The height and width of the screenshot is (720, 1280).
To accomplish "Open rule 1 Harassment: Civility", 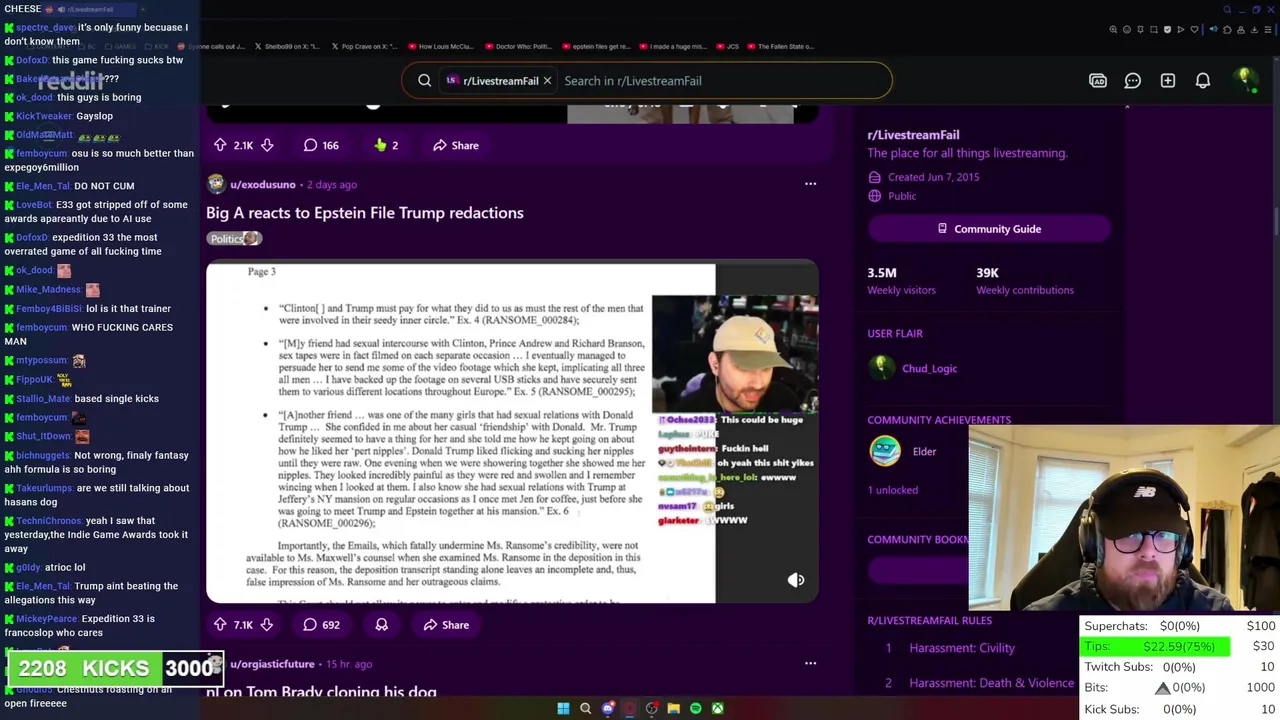I will [x=962, y=648].
